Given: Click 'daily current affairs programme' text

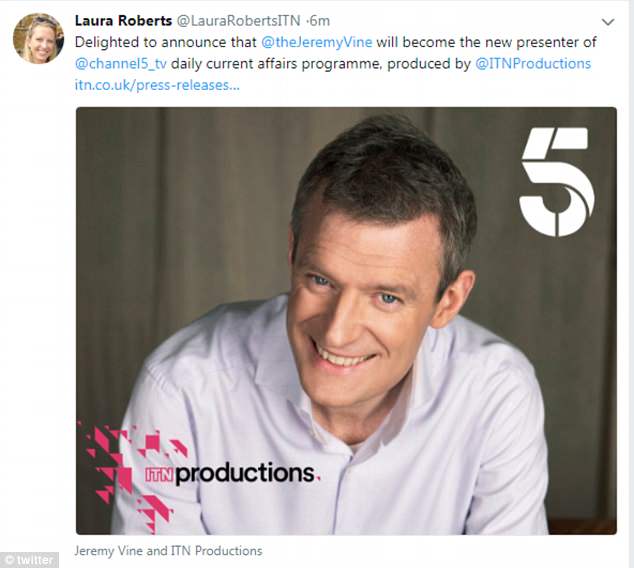Looking at the screenshot, I should coord(276,64).
